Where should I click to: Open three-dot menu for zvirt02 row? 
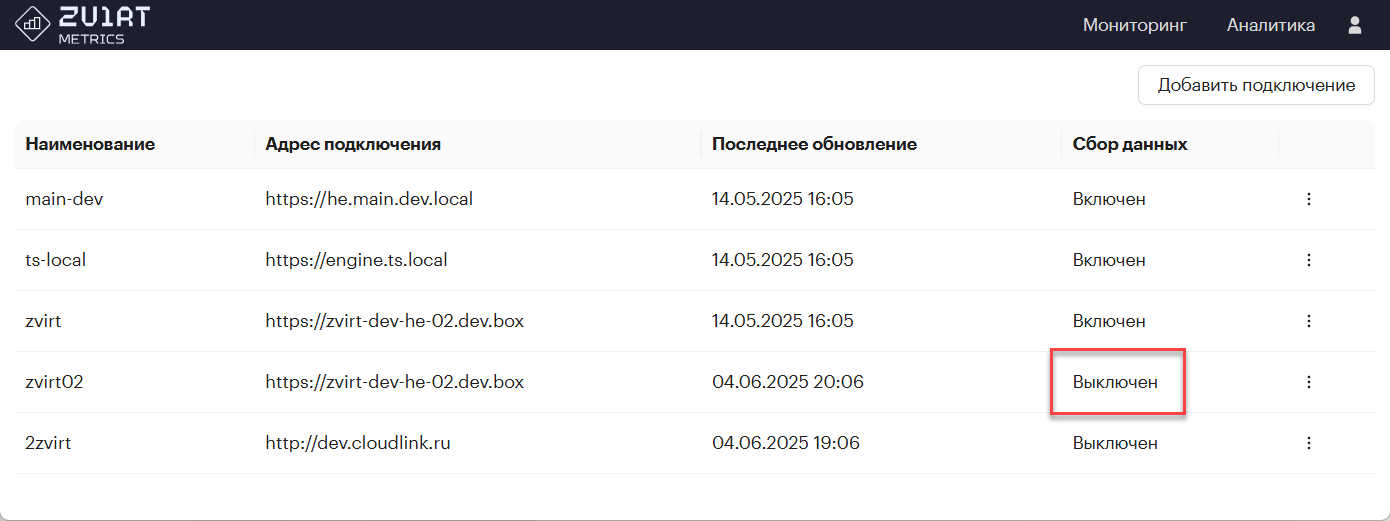(1308, 382)
